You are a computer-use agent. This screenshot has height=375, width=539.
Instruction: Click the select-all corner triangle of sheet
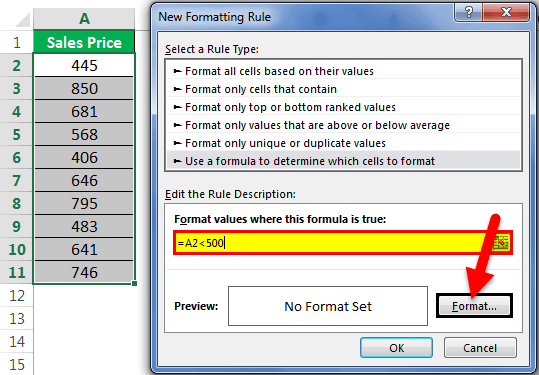(23, 20)
